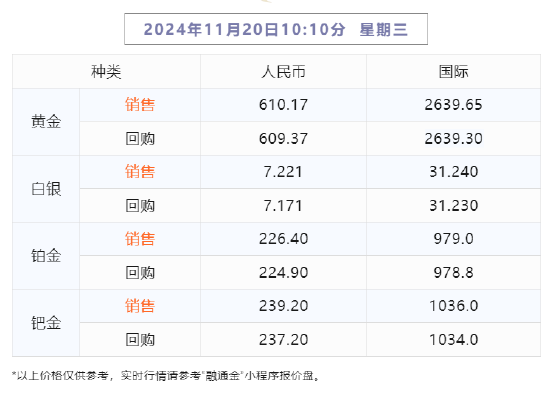
Task: Select the 种类 column header
Action: click(106, 72)
